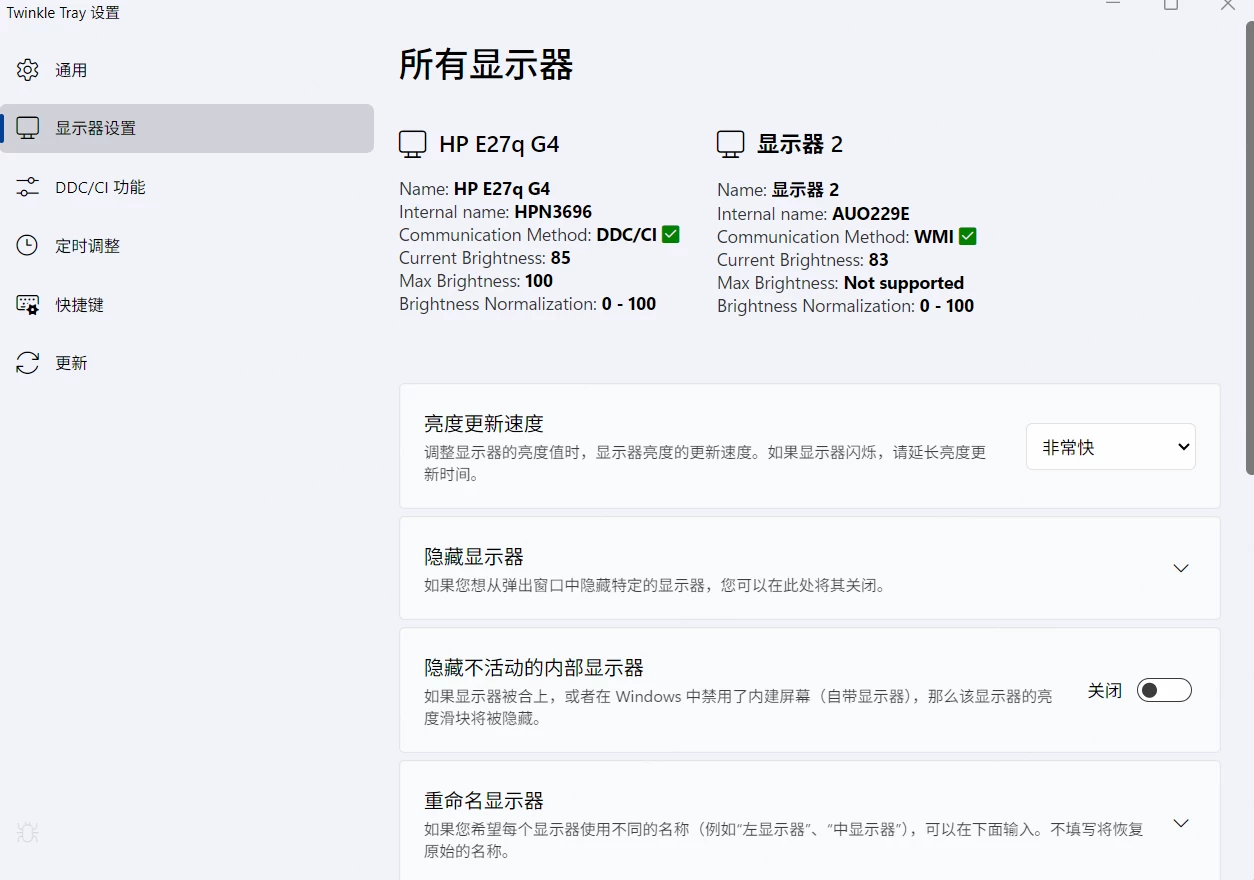This screenshot has height=880, width=1254.
Task: Click Current Brightness value 83
Action: coord(878,260)
